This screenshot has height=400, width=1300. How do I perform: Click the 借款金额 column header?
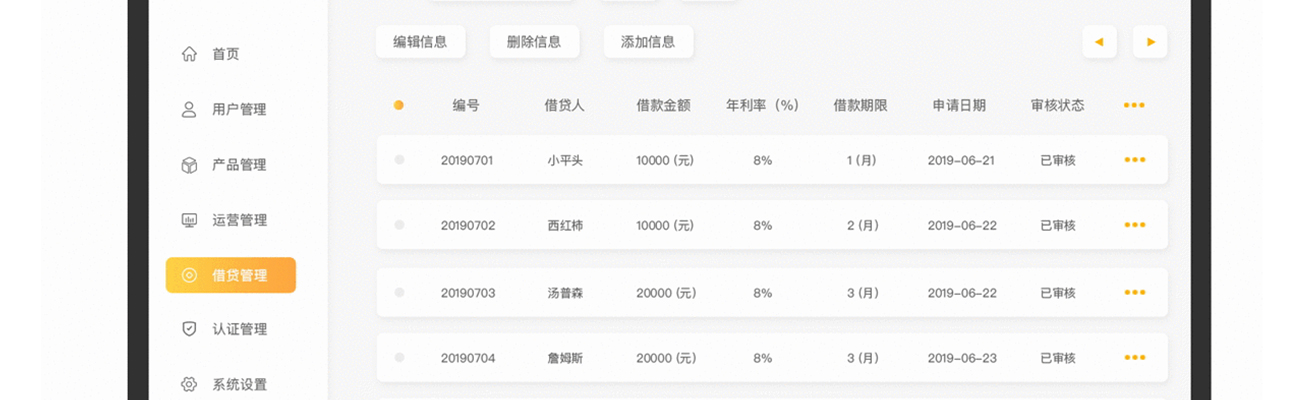click(x=664, y=105)
